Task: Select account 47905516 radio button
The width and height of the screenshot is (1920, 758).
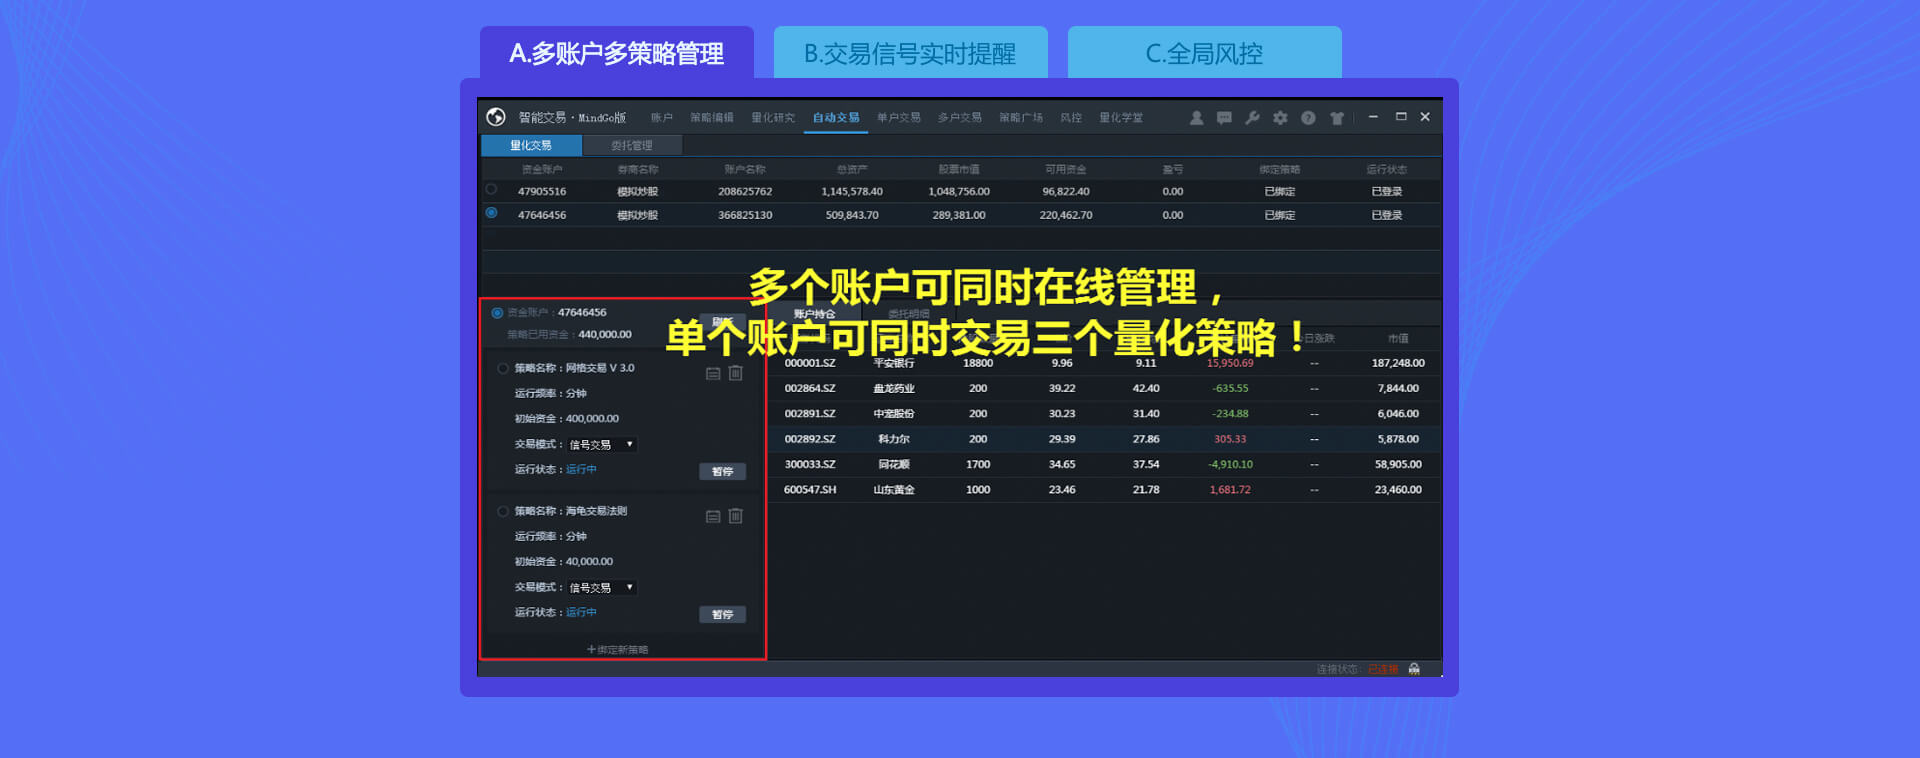Action: click(x=491, y=189)
